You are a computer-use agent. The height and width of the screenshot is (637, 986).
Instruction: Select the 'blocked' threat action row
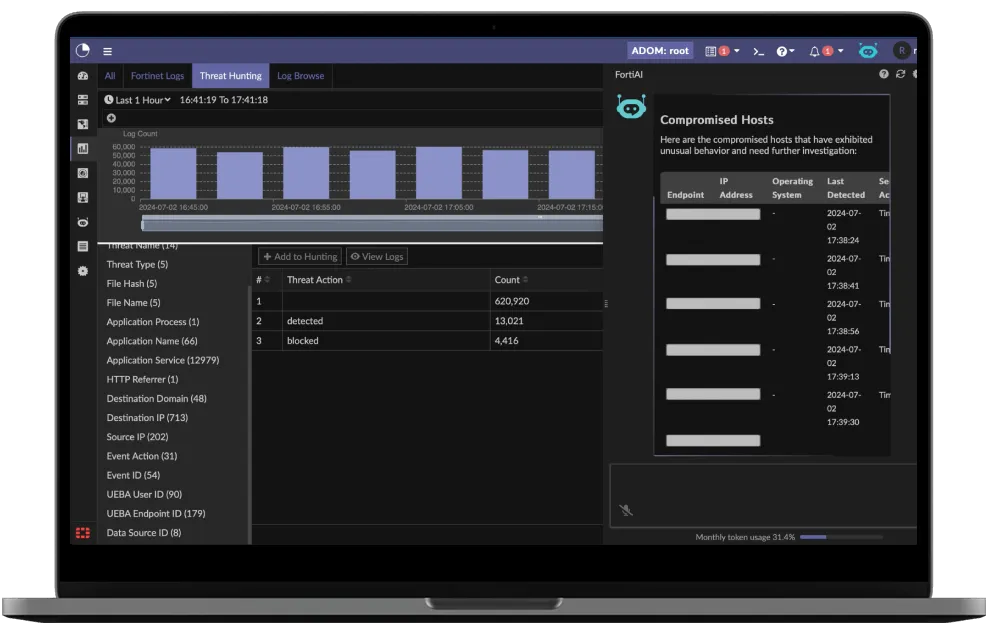(428, 341)
